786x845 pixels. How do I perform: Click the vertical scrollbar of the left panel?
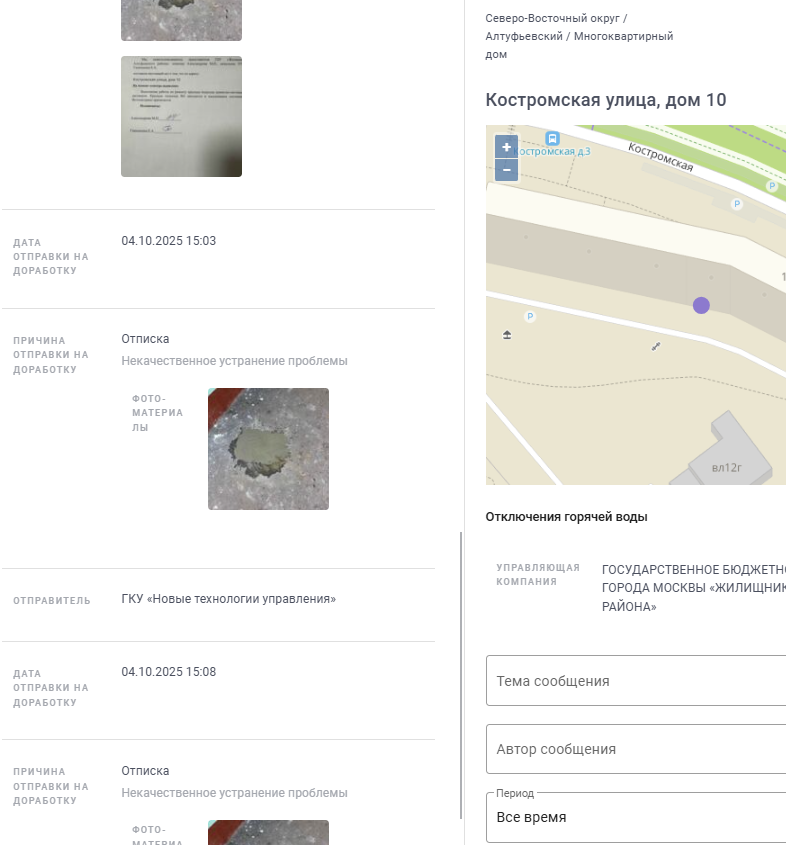pyautogui.click(x=461, y=675)
